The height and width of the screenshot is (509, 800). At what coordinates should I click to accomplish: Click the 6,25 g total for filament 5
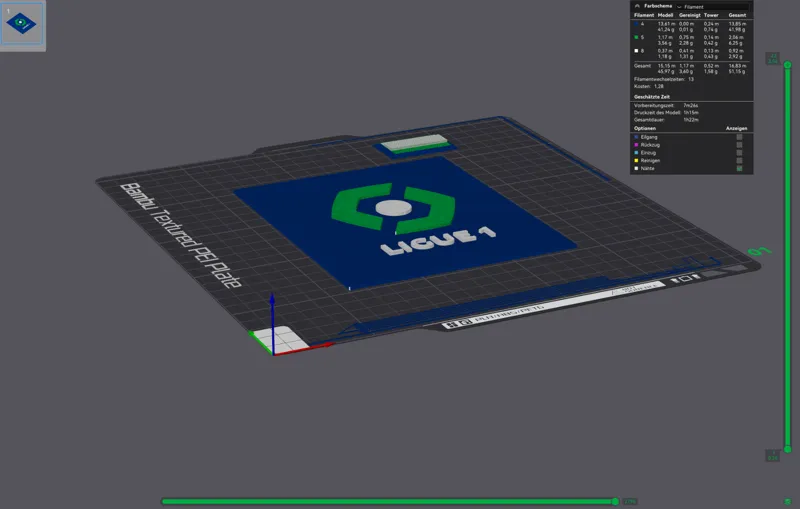[x=736, y=43]
